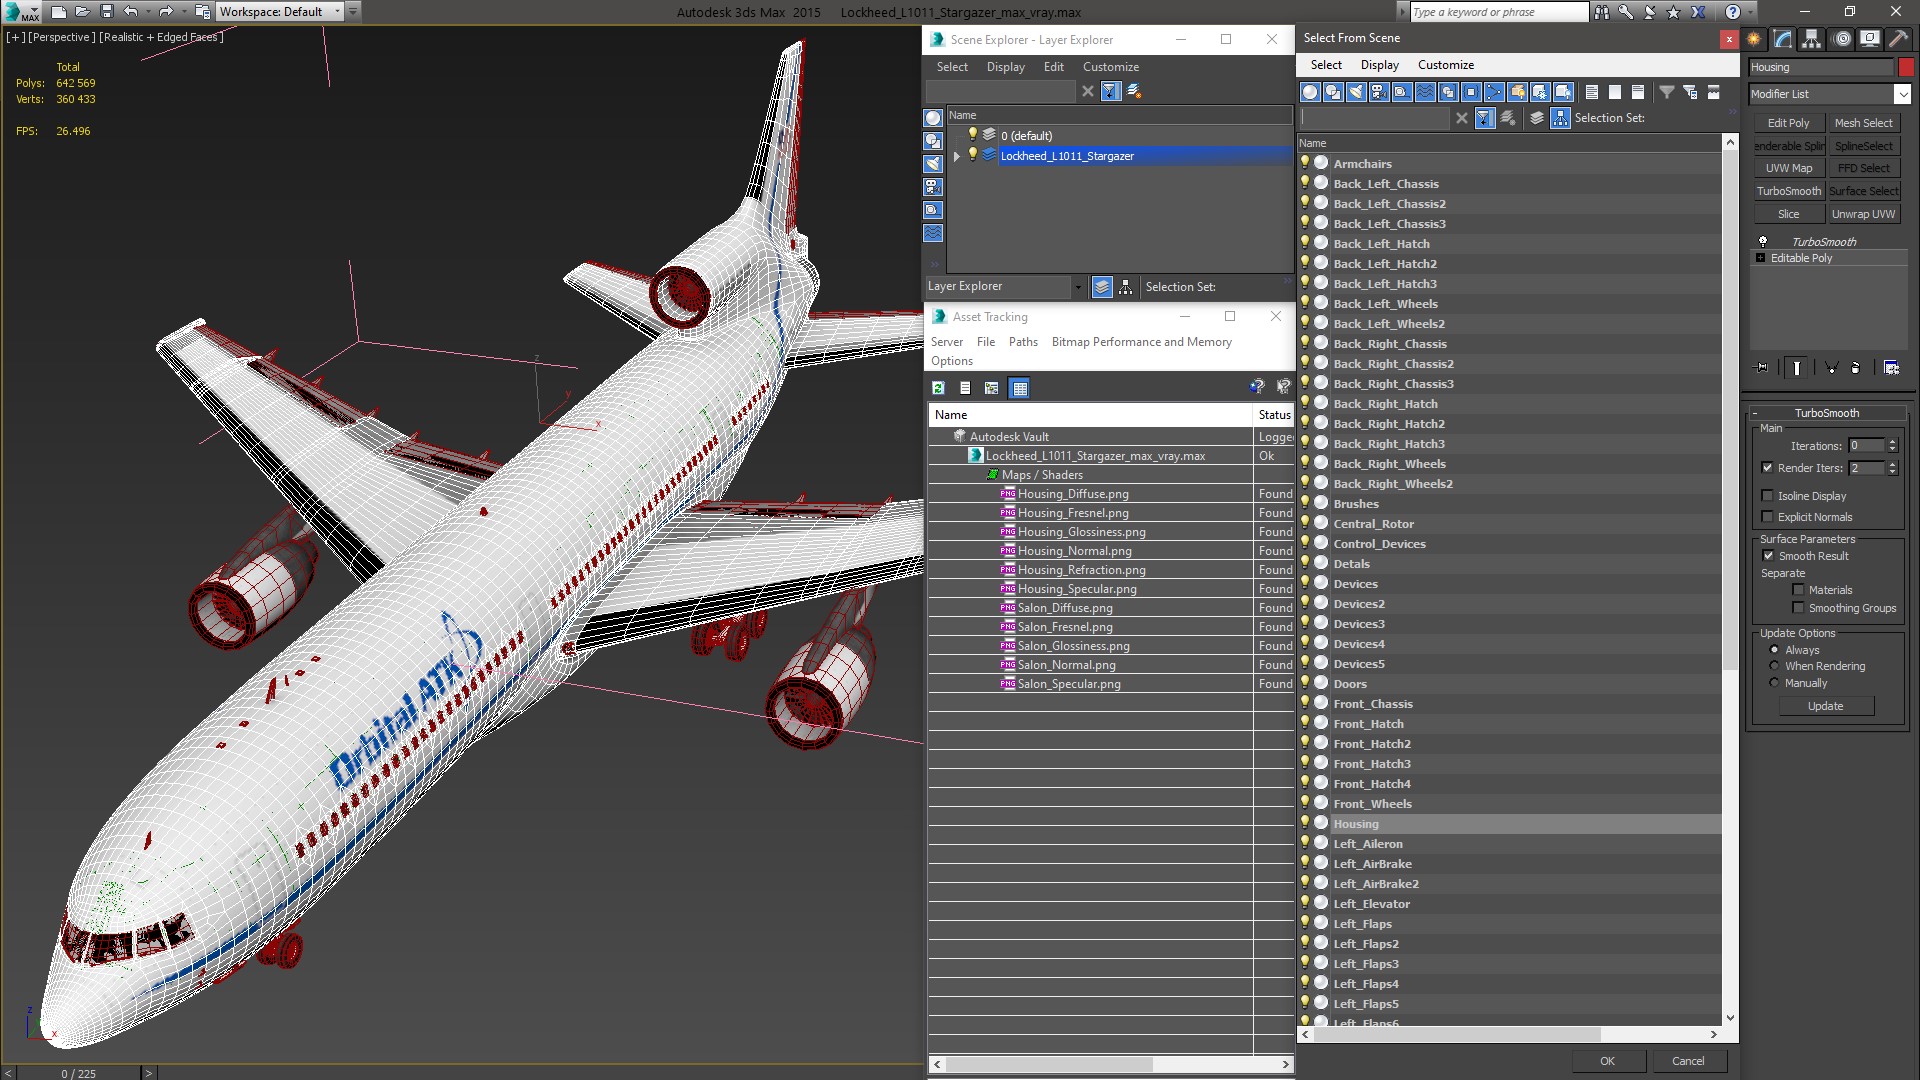Click the Update button in TurboSmooth

pyautogui.click(x=1826, y=706)
